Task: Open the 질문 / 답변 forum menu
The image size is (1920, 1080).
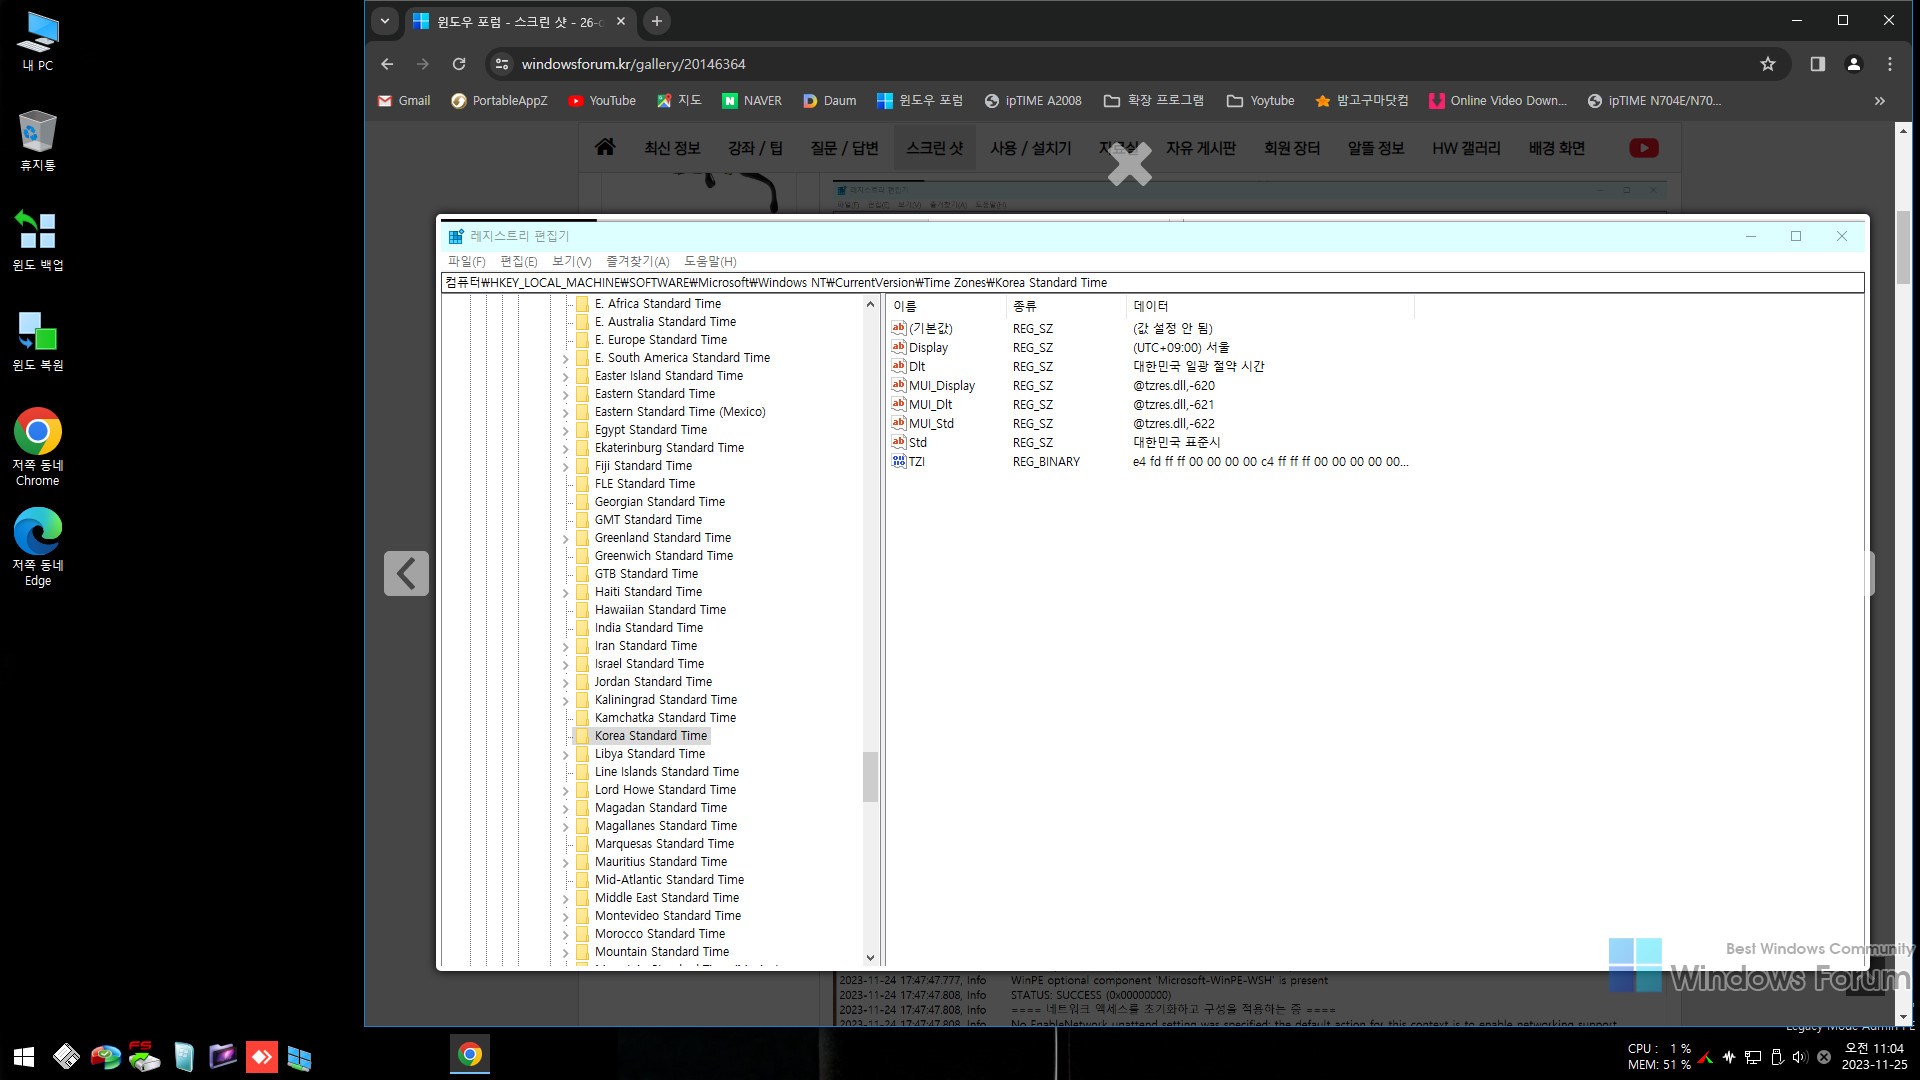Action: click(x=844, y=148)
